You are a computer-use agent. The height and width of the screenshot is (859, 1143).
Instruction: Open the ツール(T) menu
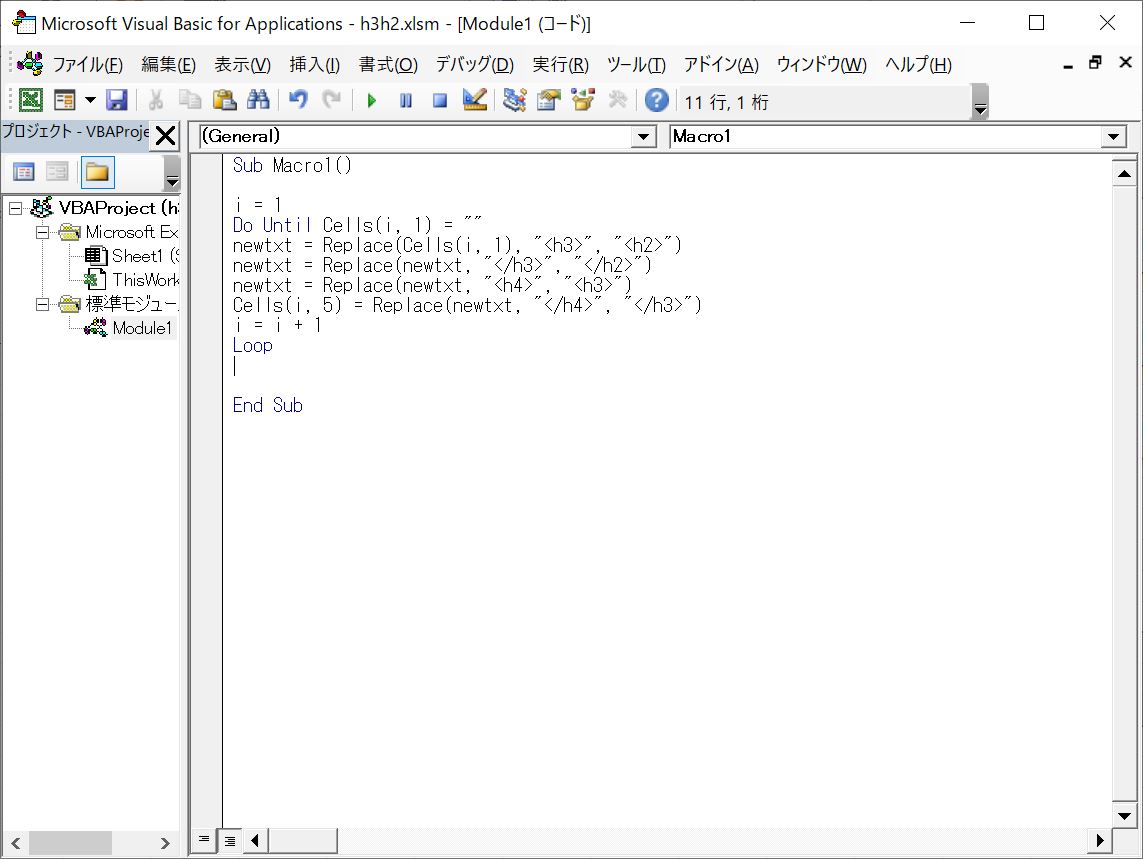coord(636,65)
